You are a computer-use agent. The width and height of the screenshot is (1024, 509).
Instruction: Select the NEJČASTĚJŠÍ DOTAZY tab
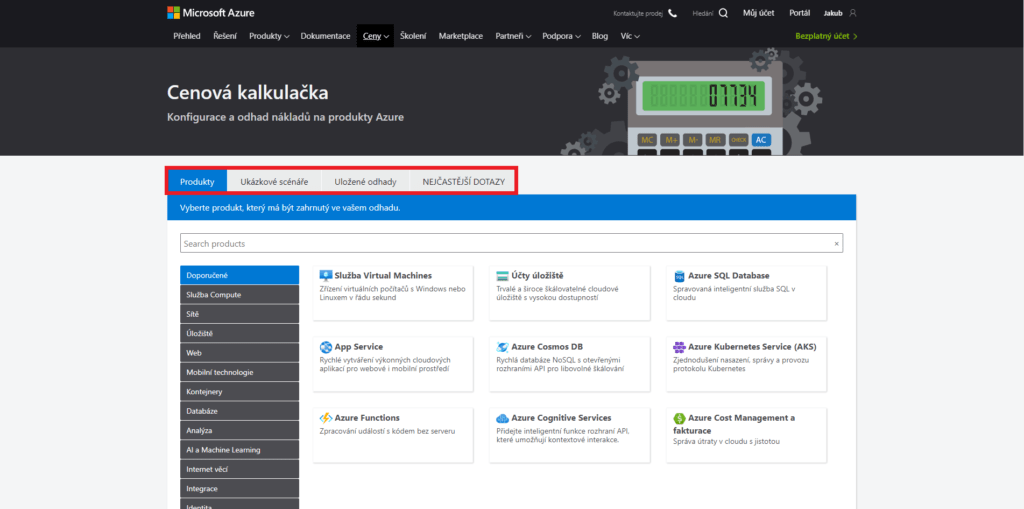(463, 182)
